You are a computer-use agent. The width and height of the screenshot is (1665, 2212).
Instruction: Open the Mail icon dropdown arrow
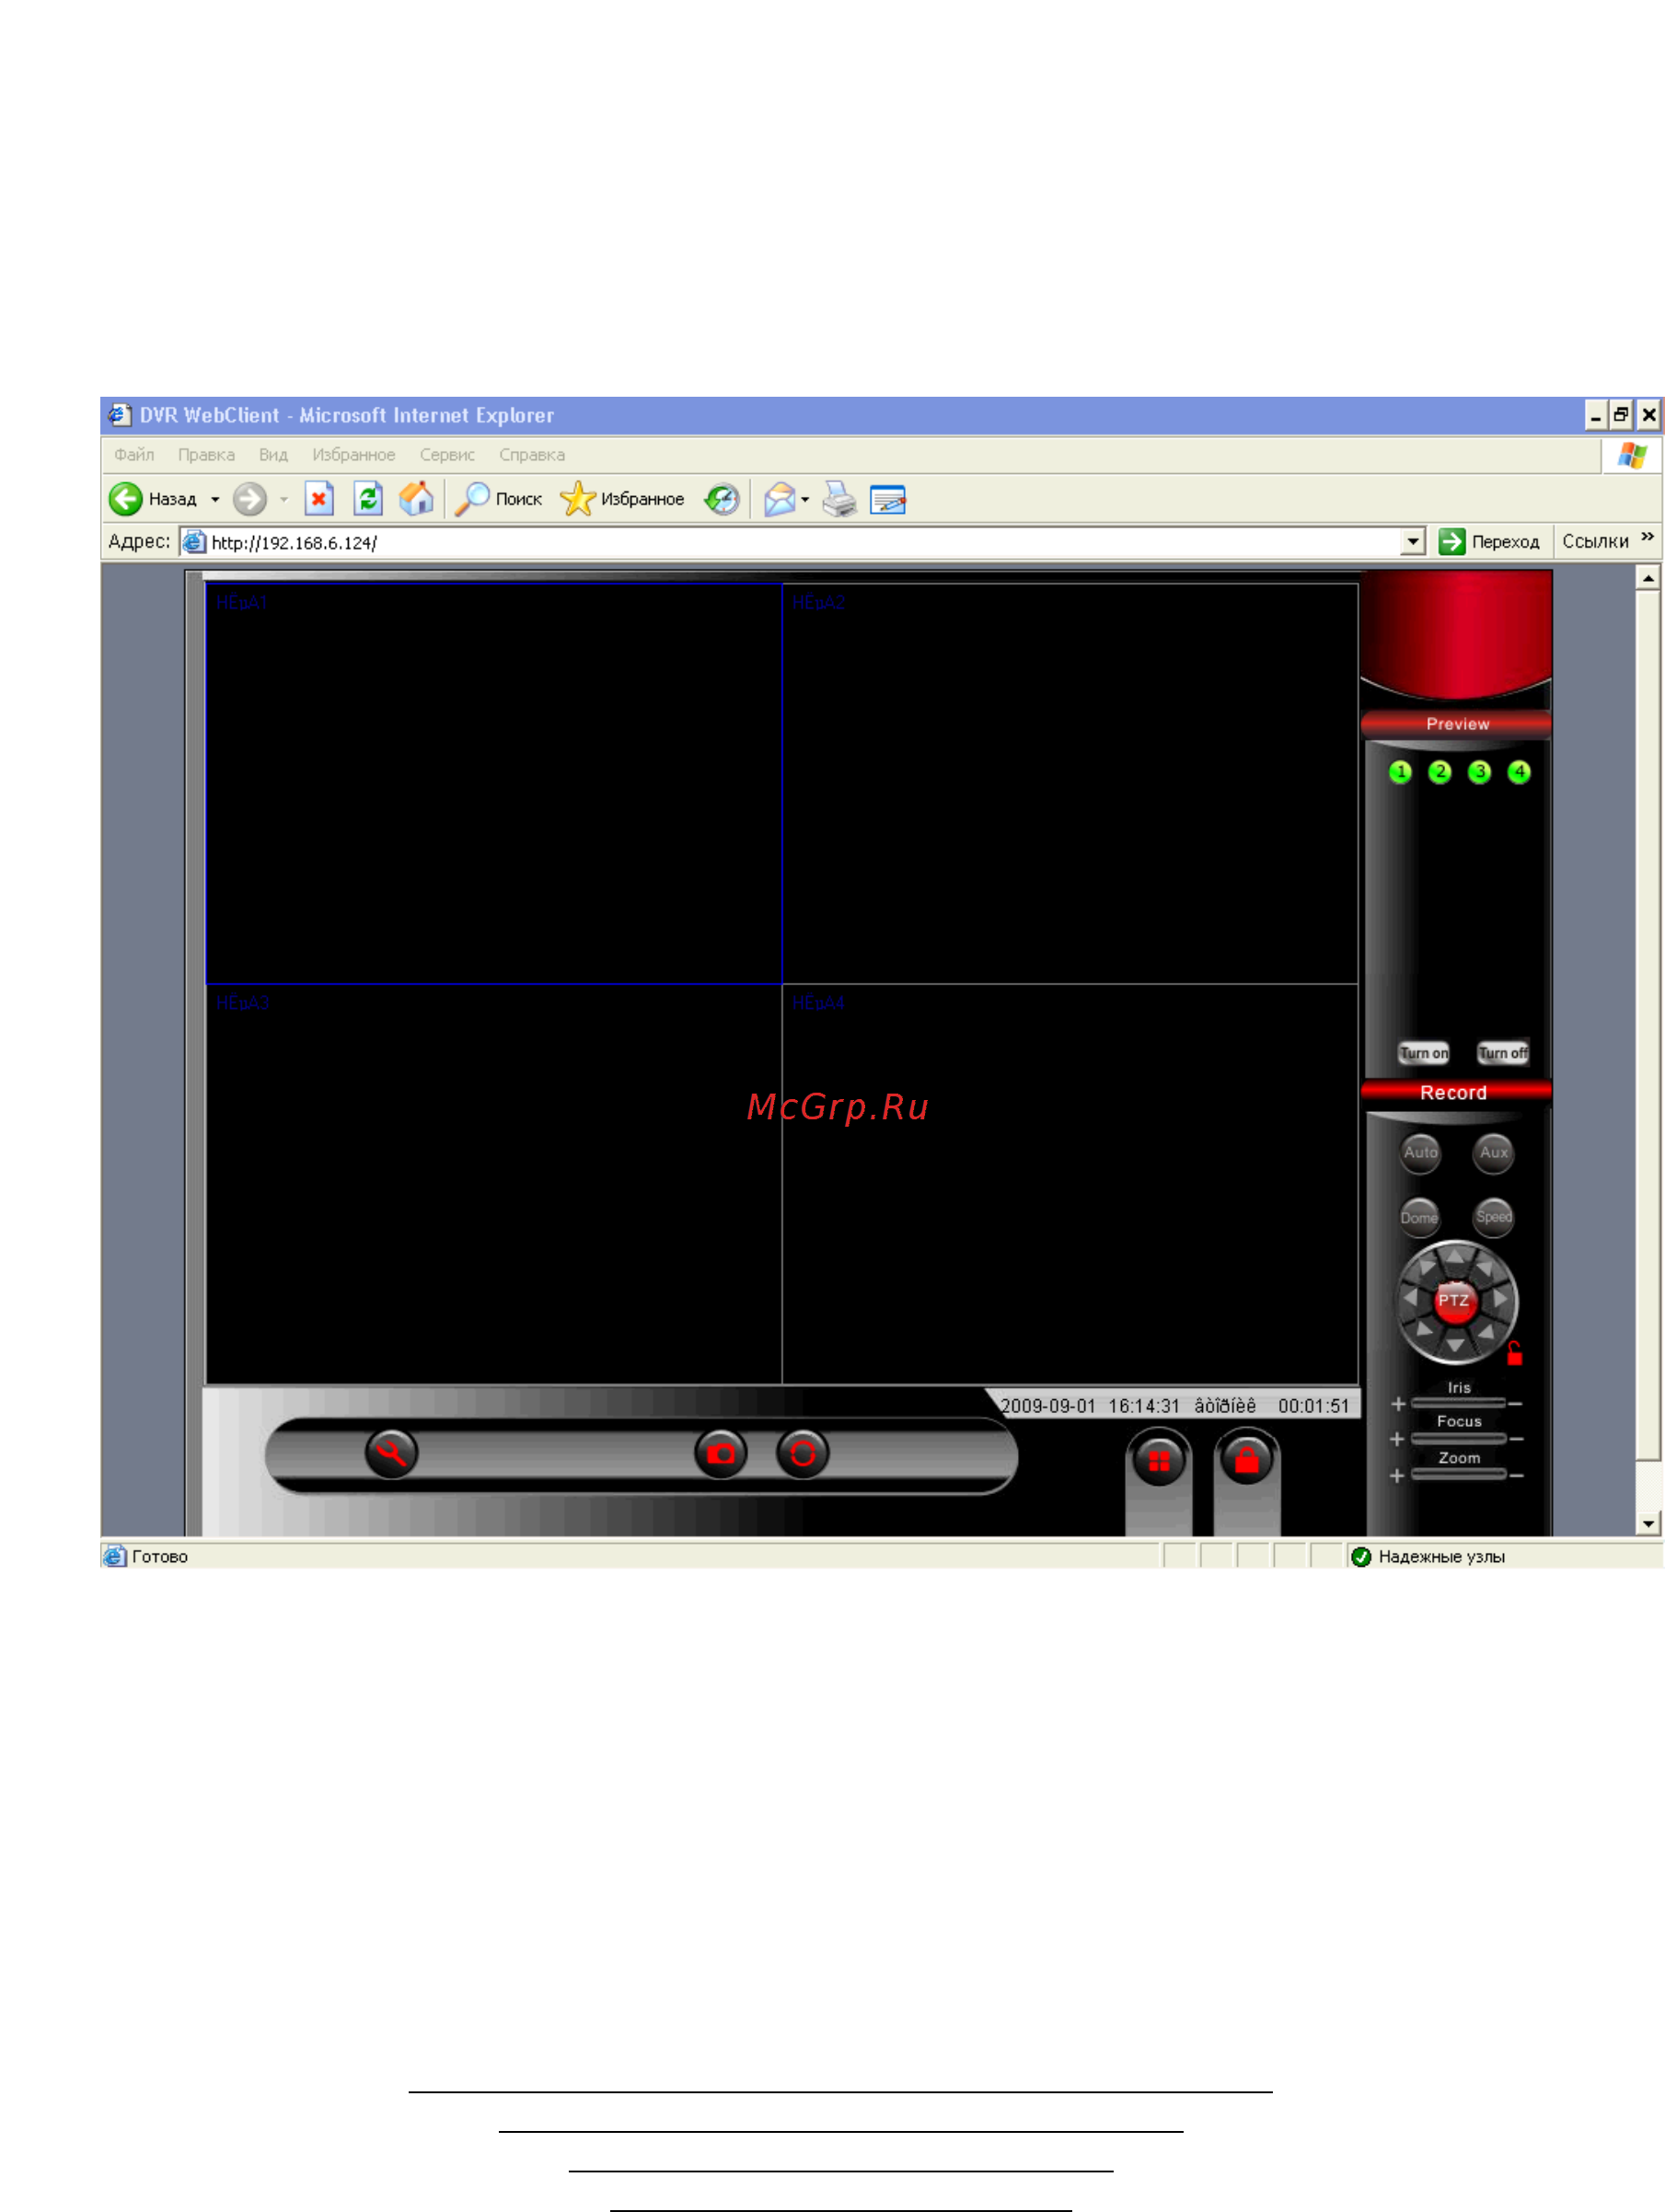pyautogui.click(x=805, y=499)
